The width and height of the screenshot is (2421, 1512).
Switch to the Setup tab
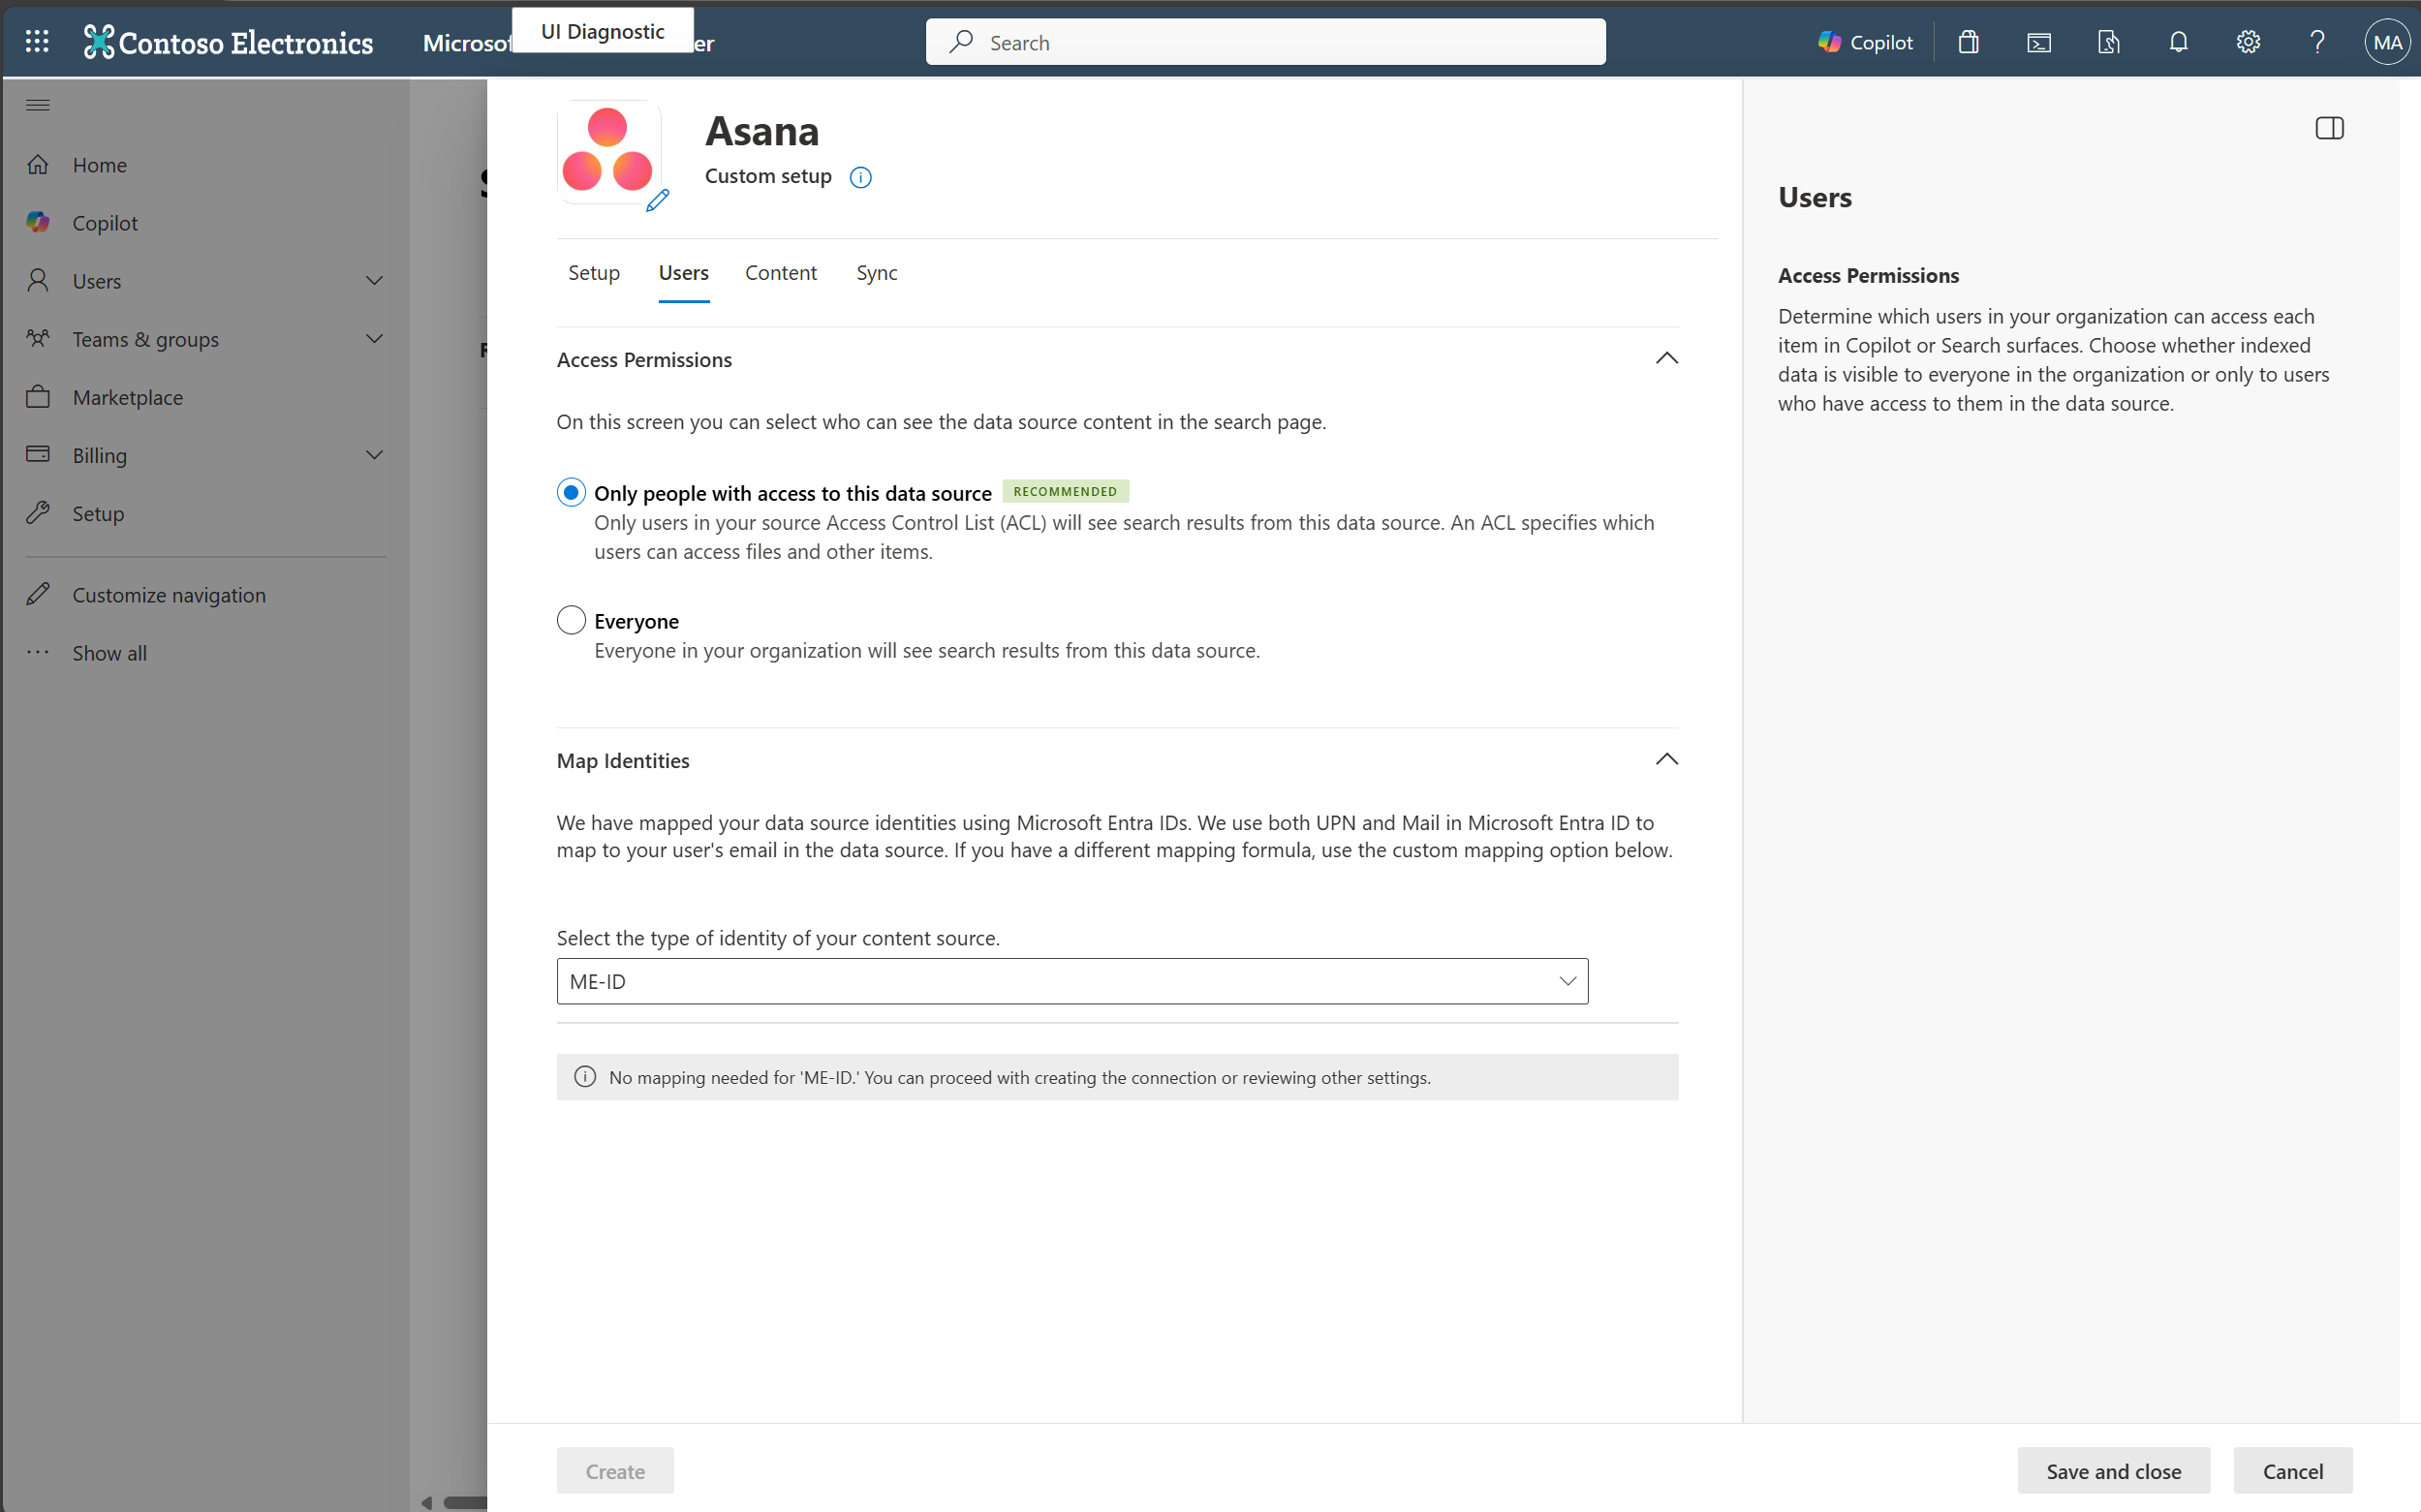coord(594,272)
